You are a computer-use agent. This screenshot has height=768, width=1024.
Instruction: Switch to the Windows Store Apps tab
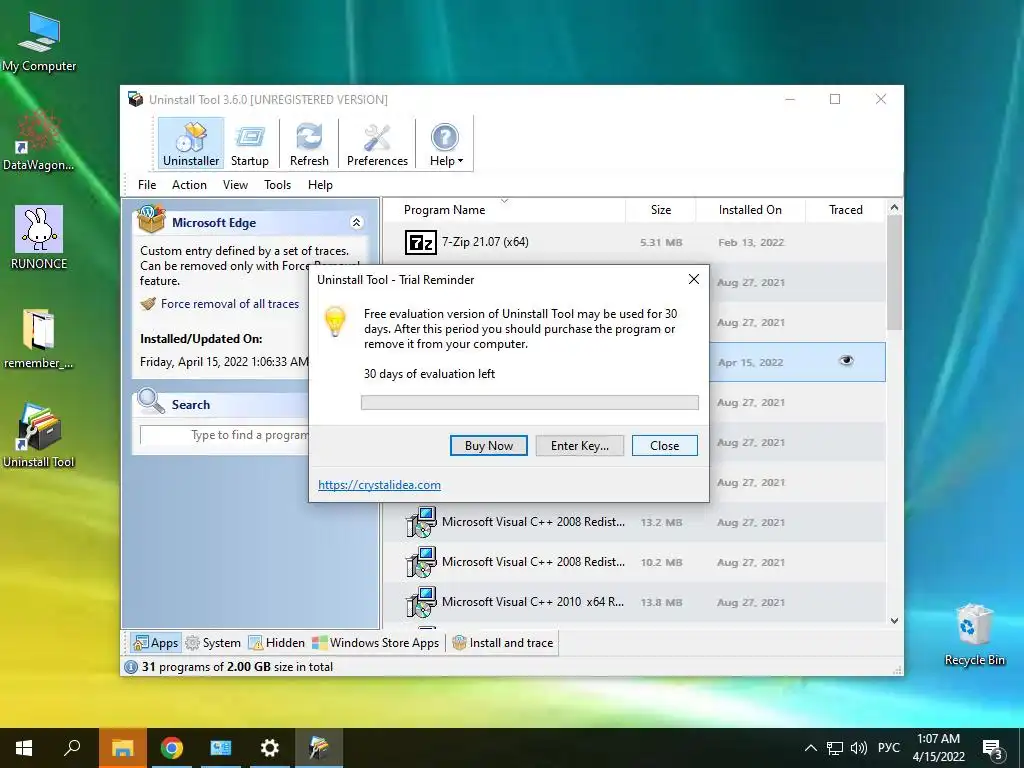pyautogui.click(x=376, y=643)
